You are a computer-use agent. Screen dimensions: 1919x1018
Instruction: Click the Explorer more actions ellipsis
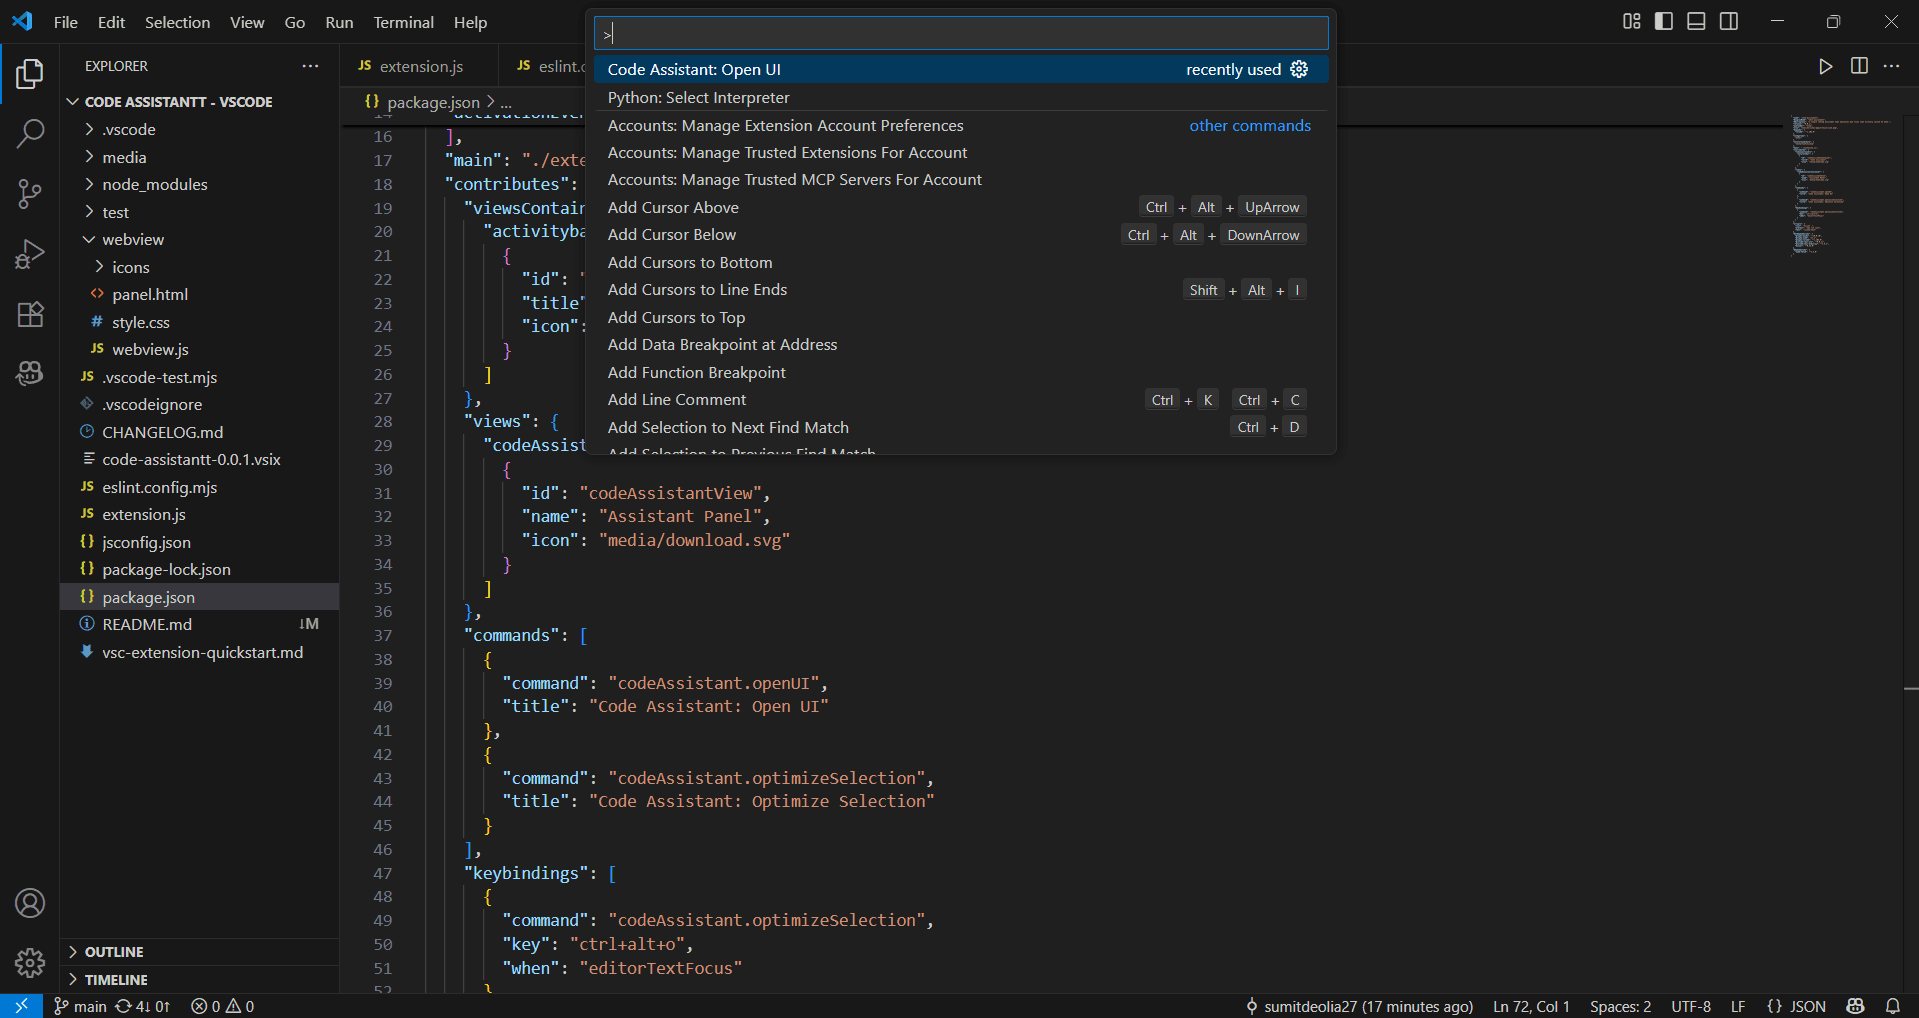tap(311, 66)
